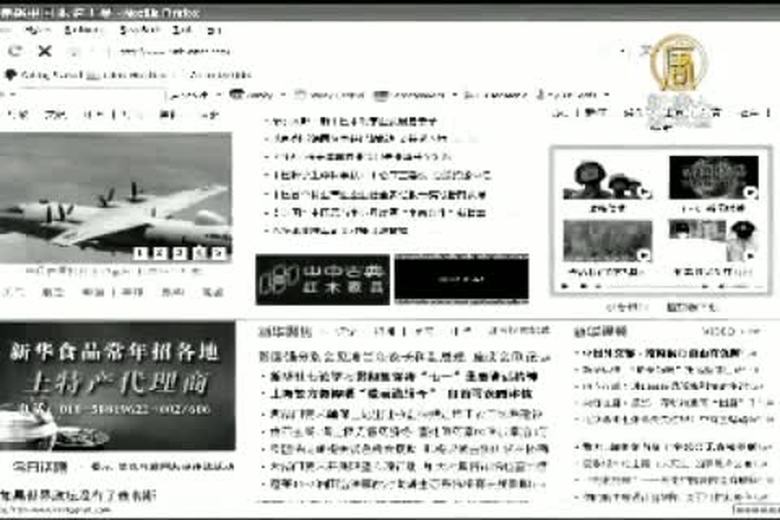Screen dimensions: 780x520
Task: Open the 中中古典 红木家具 banner ad
Action: tap(322, 280)
